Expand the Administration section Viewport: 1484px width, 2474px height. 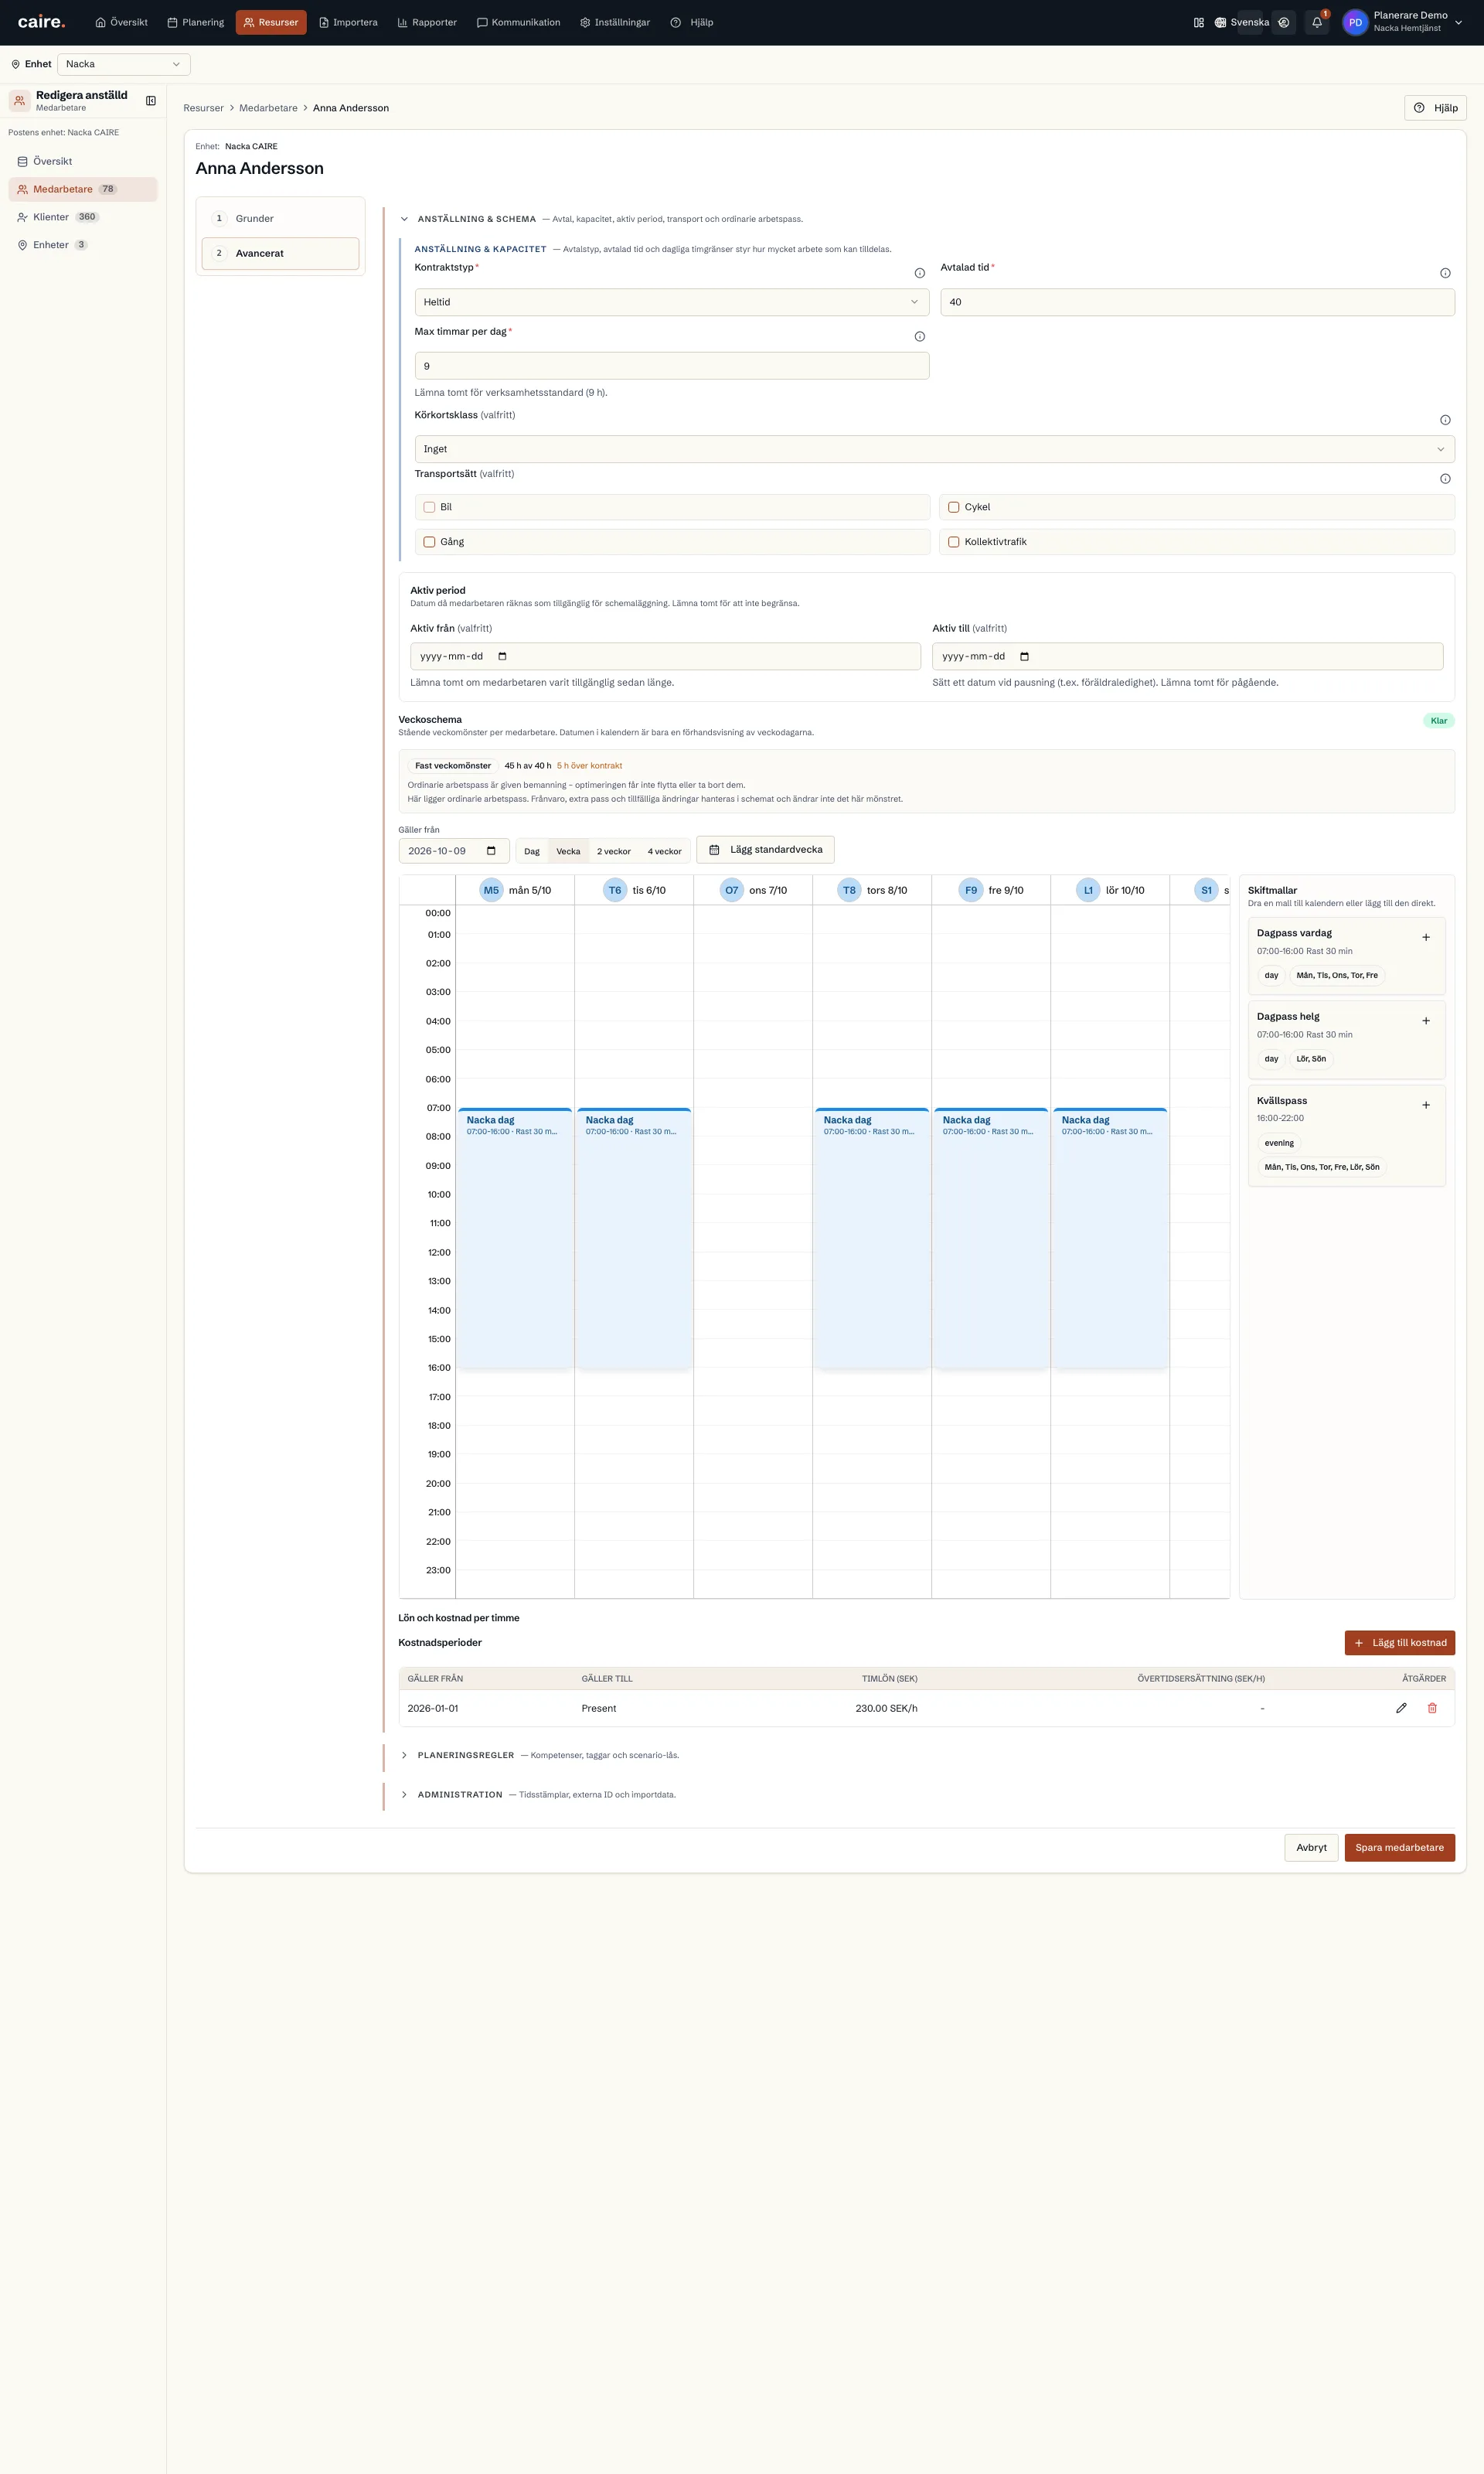click(404, 1795)
